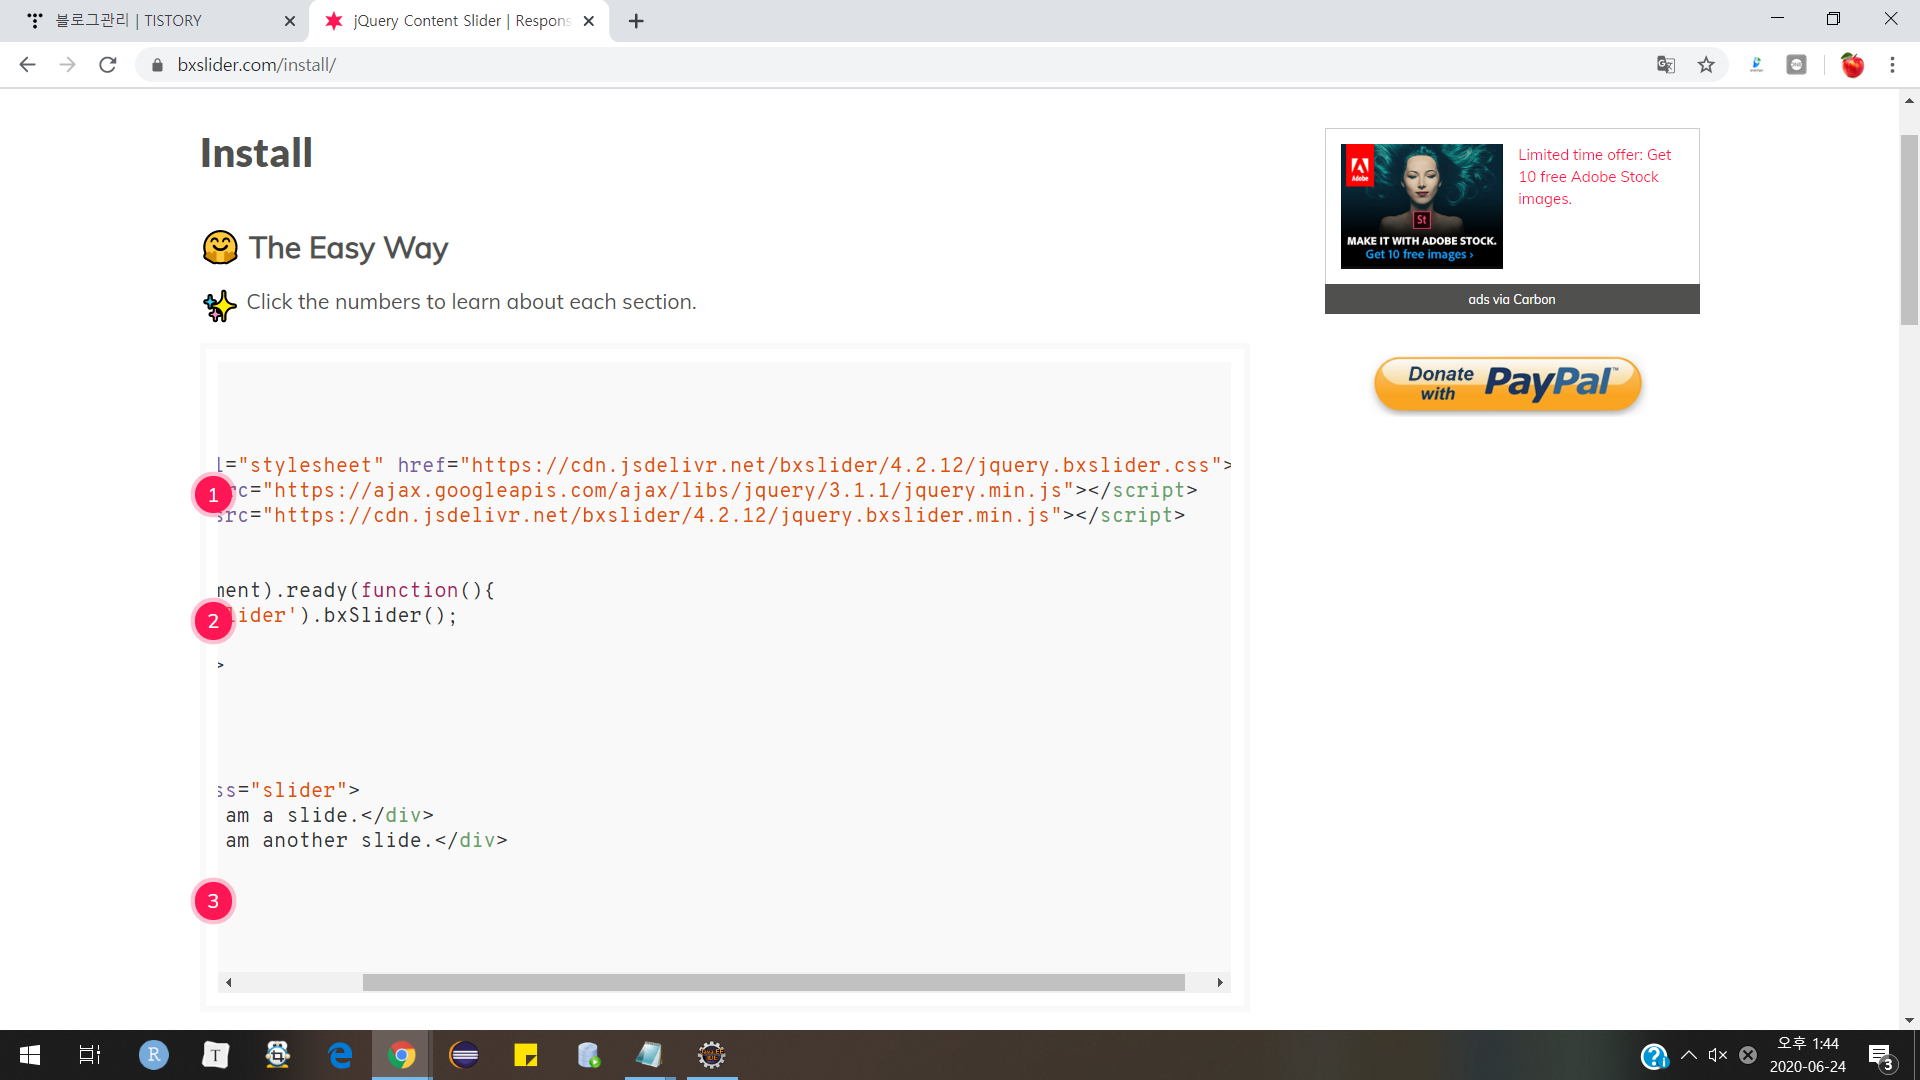Close the jQuery Content Slider tab
This screenshot has height=1080, width=1920.
pyautogui.click(x=589, y=21)
